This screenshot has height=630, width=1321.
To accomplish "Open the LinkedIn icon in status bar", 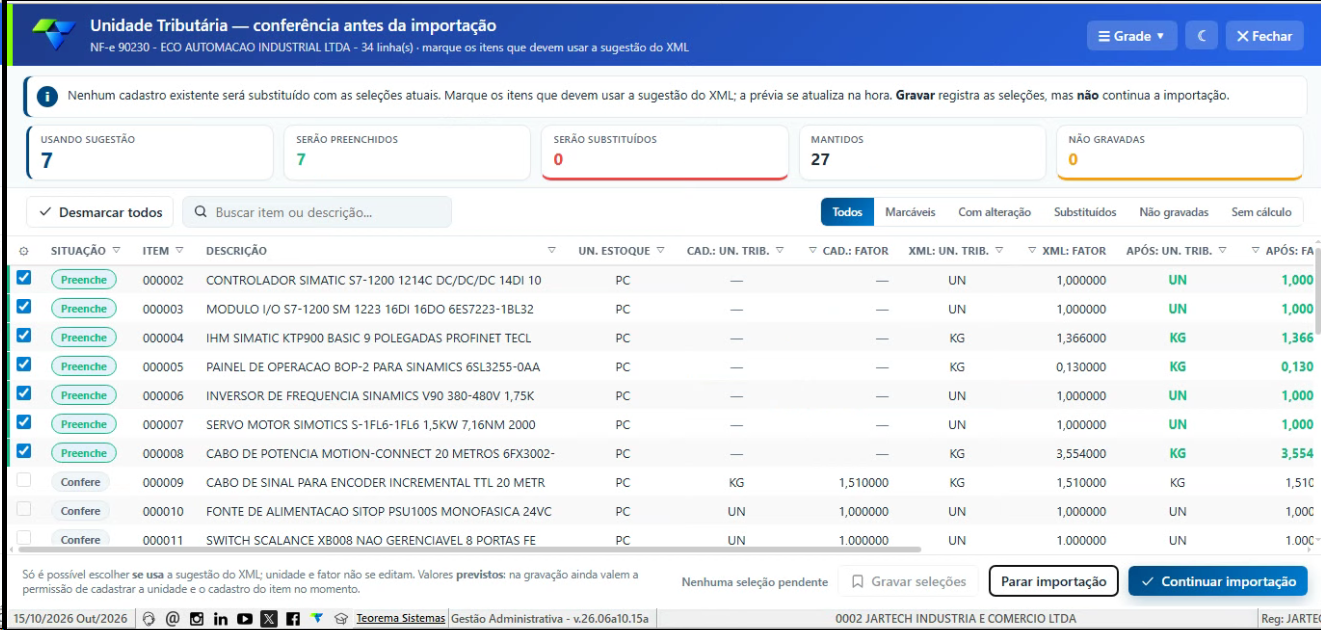I will click(221, 619).
